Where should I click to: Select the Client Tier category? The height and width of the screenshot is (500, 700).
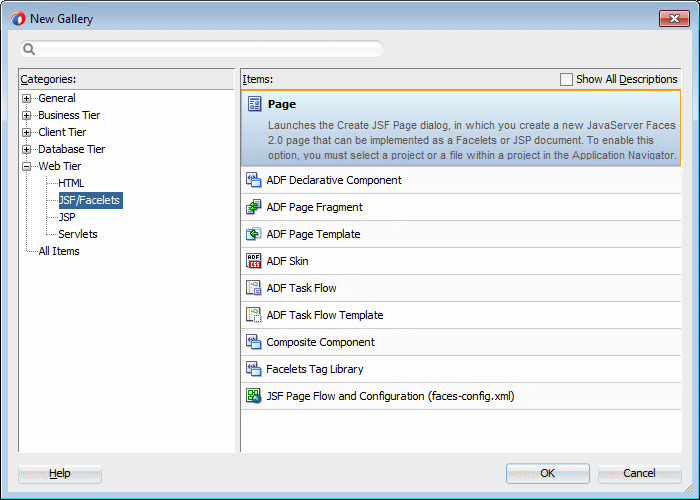click(x=62, y=132)
